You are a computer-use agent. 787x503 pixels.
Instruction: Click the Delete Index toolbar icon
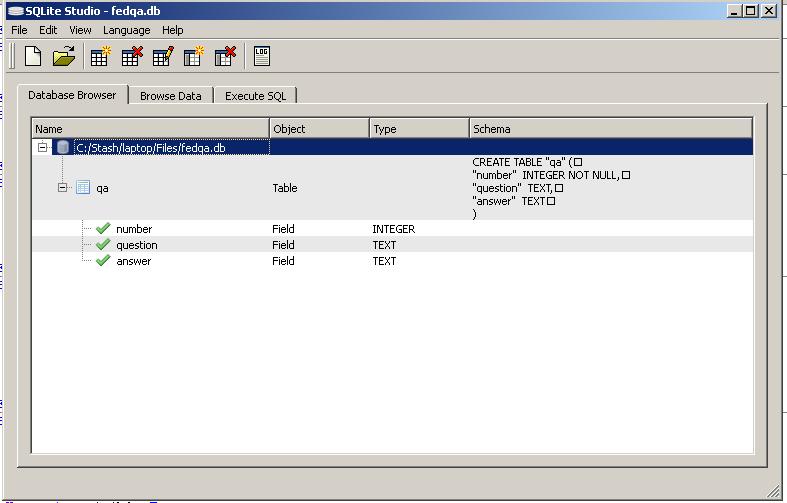pyautogui.click(x=225, y=56)
